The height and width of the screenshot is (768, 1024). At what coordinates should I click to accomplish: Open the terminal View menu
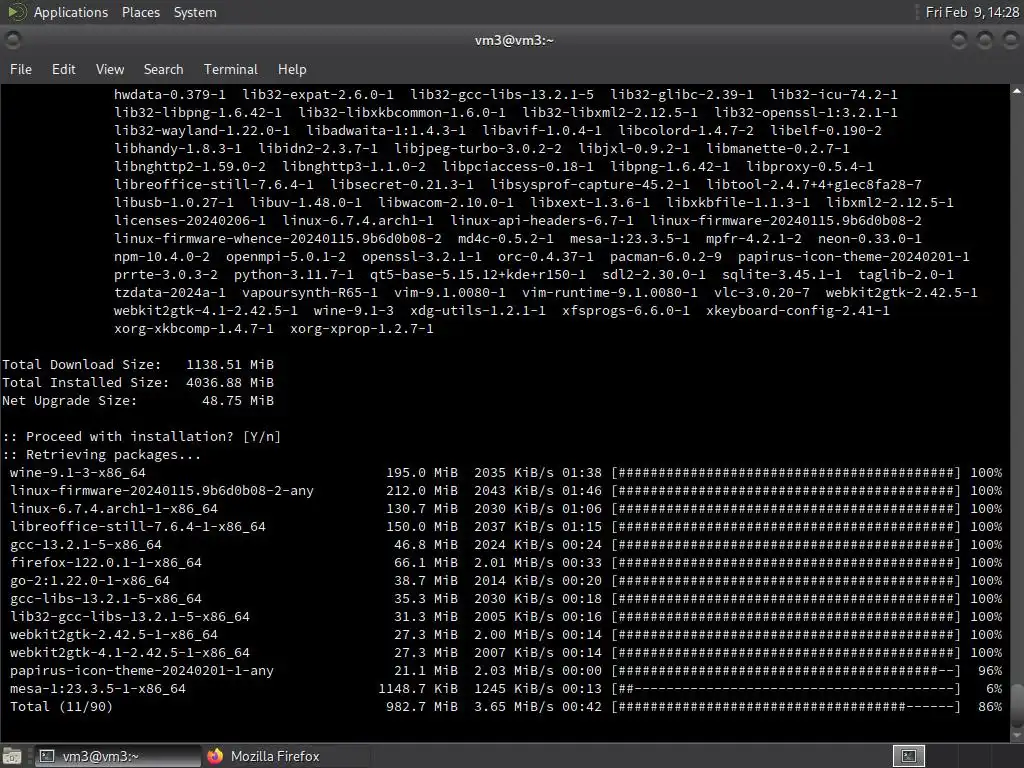point(110,69)
